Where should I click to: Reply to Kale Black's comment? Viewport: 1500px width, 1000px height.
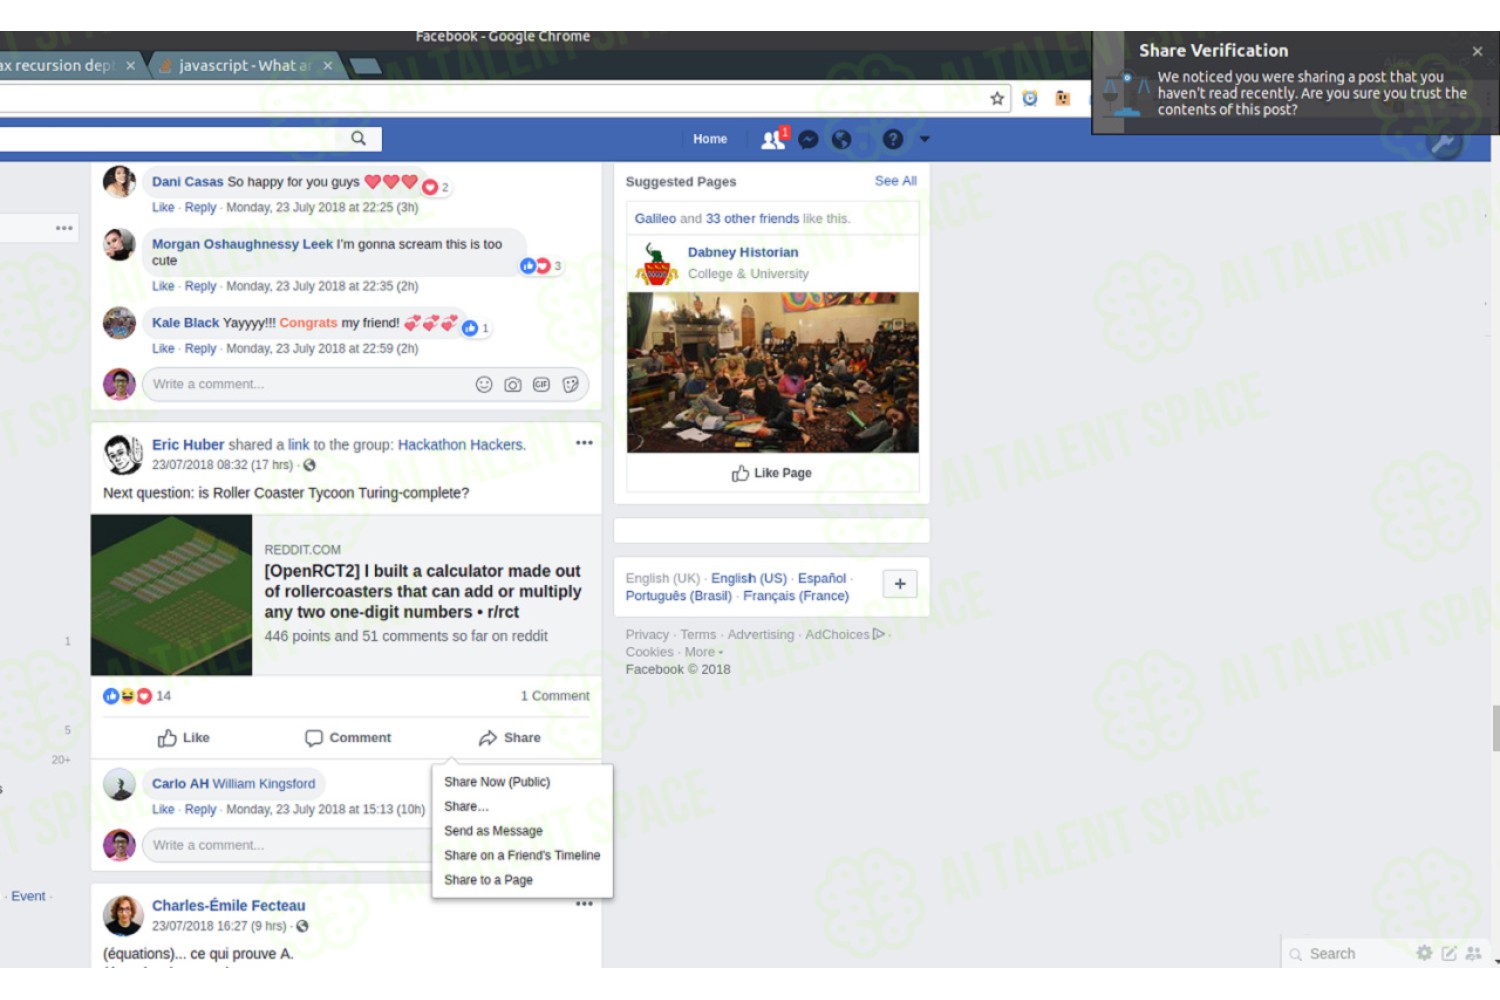[x=200, y=348]
